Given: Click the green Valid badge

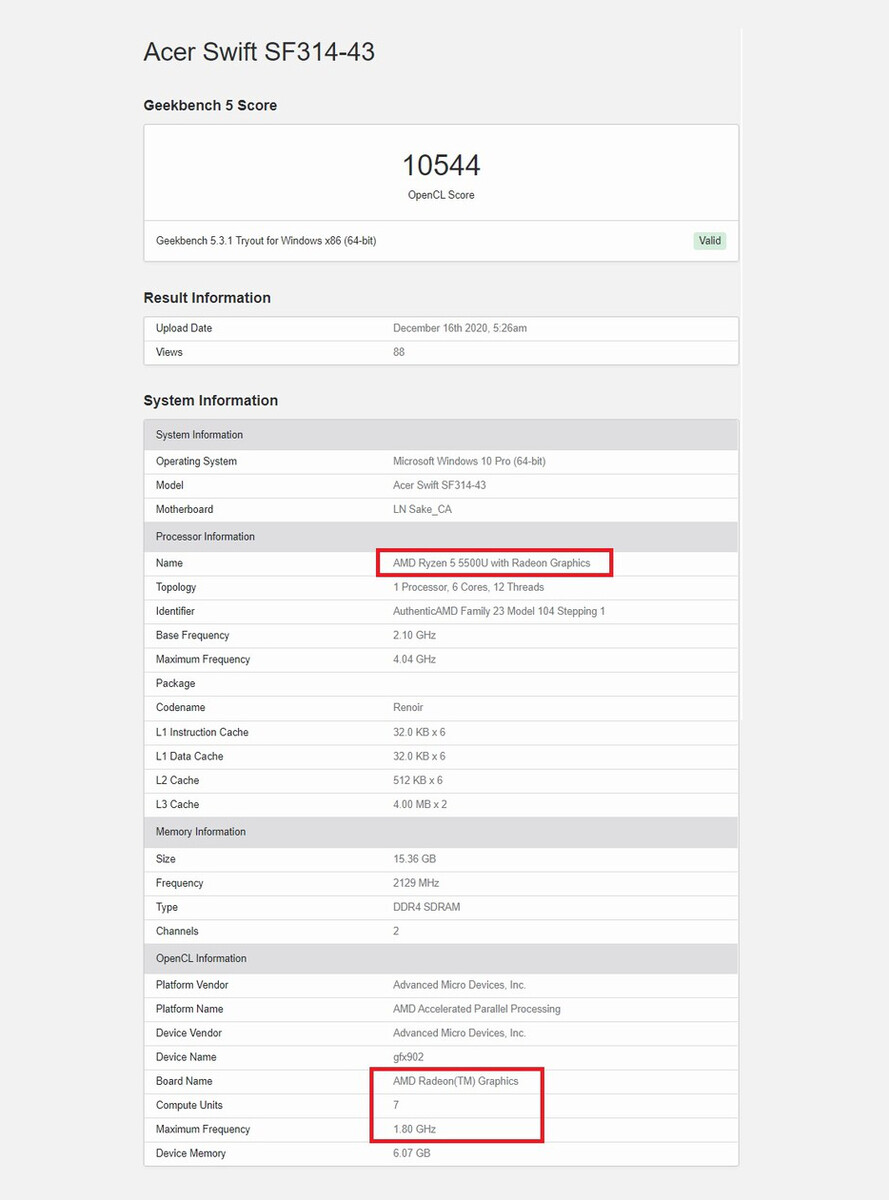Looking at the screenshot, I should point(710,241).
